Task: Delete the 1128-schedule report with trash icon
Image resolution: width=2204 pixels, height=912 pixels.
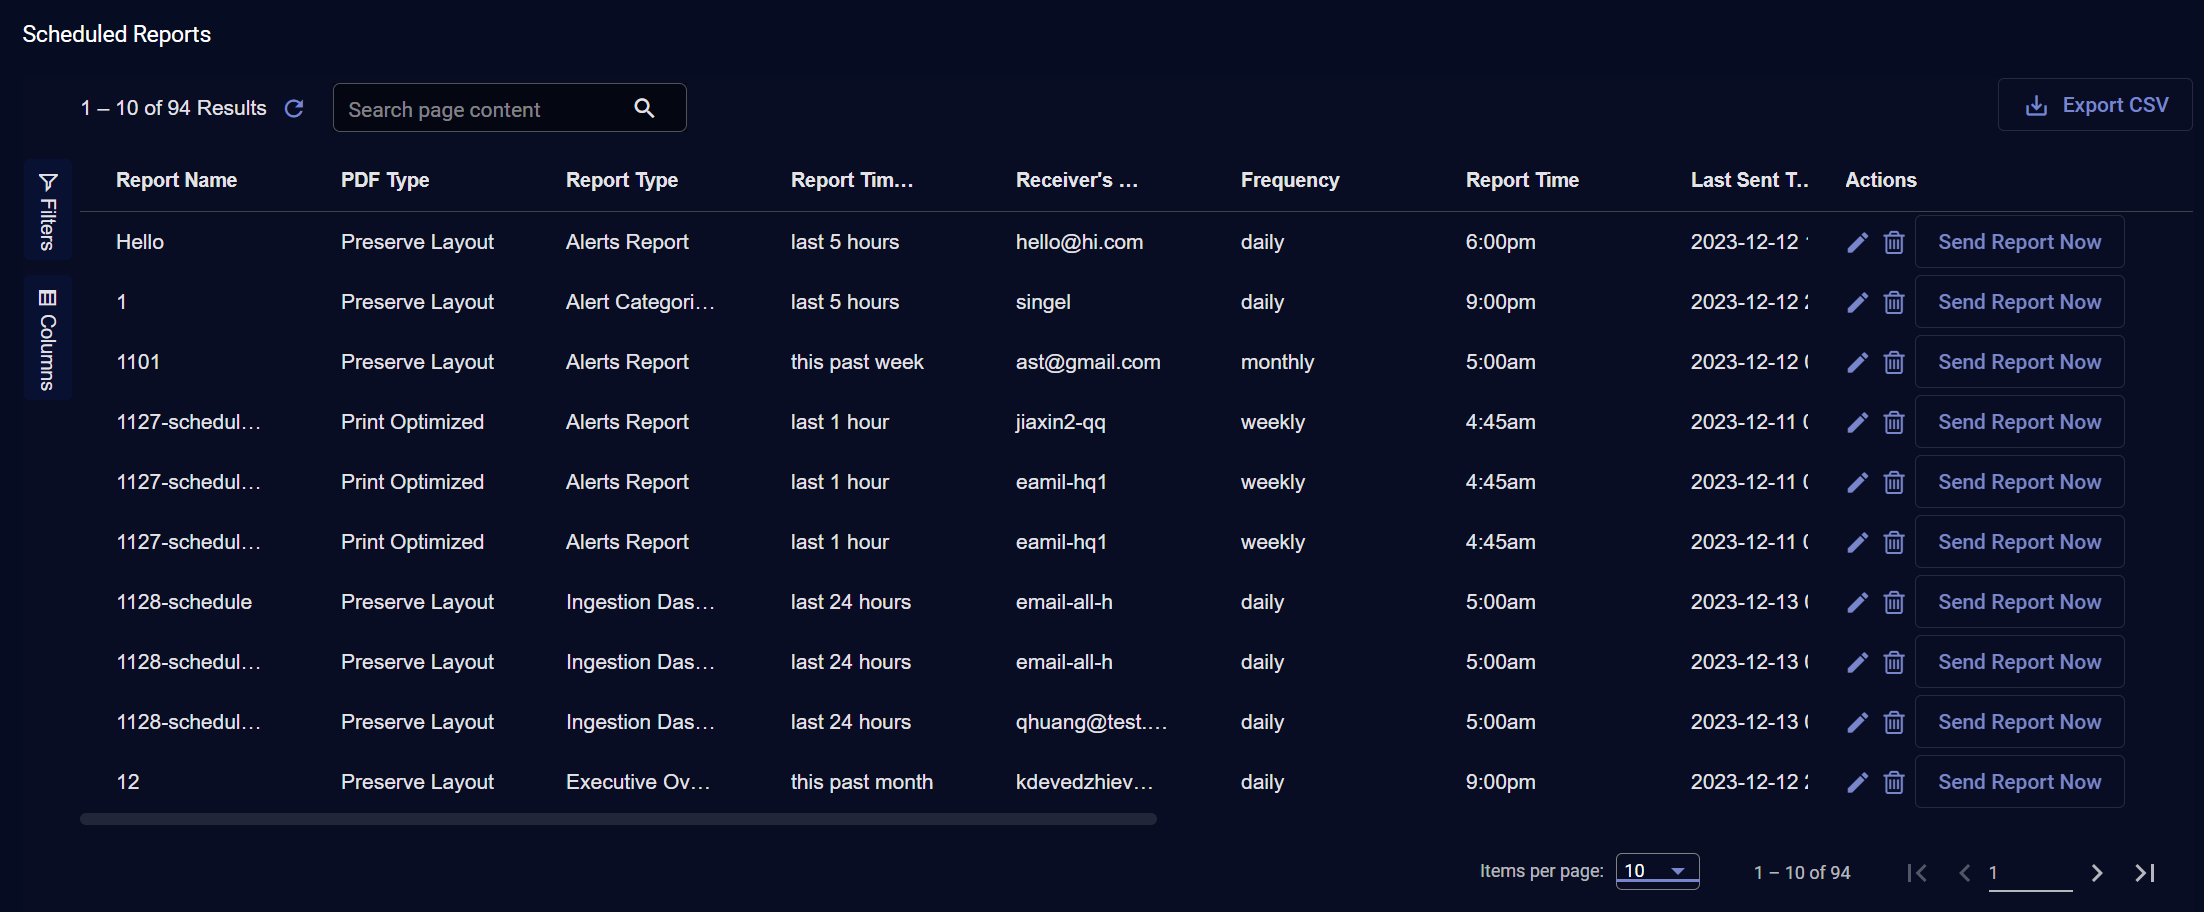Action: click(x=1894, y=602)
